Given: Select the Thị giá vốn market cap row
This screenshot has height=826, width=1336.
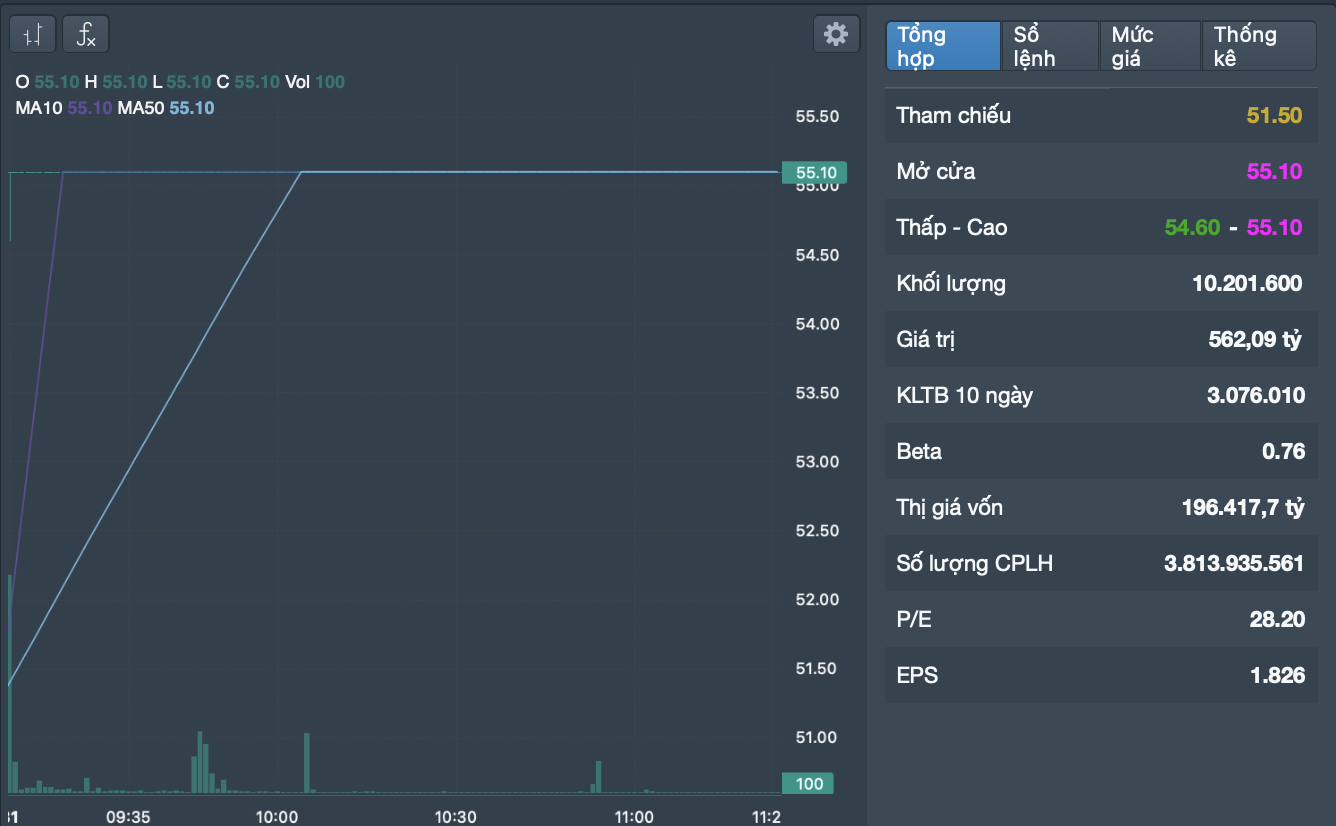Looking at the screenshot, I should click(1100, 508).
